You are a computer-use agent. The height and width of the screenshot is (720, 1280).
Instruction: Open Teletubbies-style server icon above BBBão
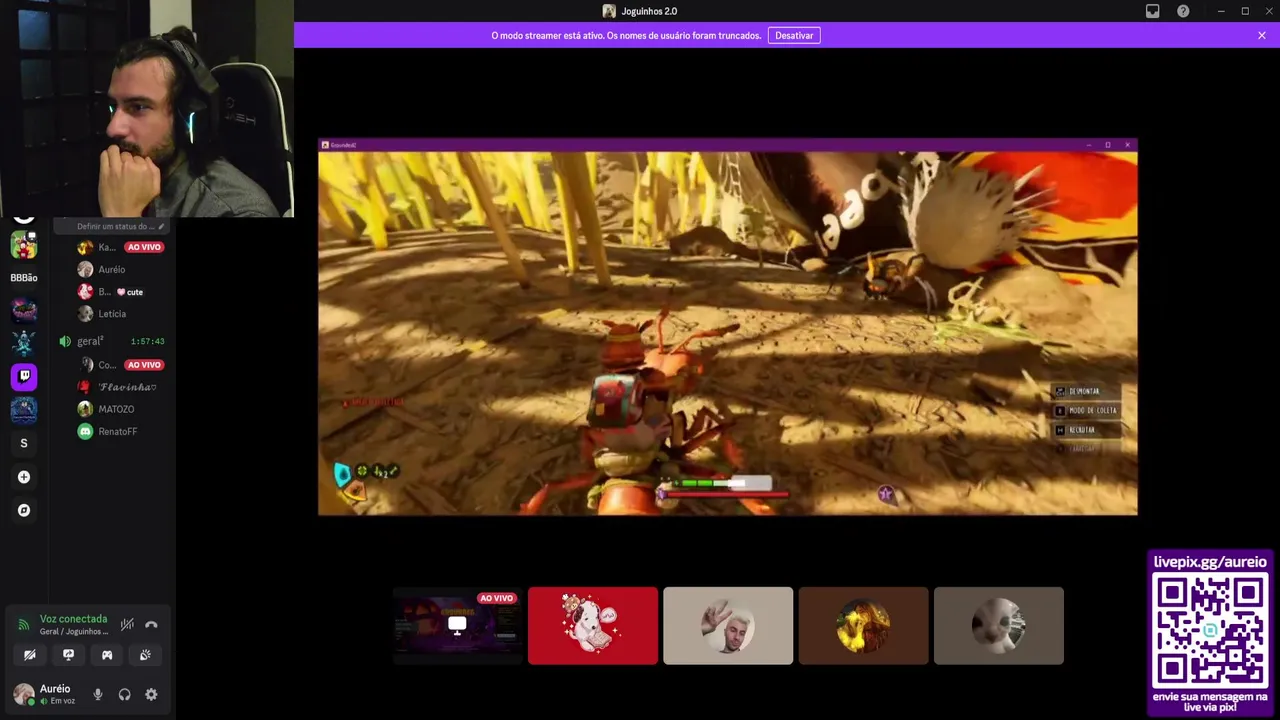pyautogui.click(x=24, y=244)
